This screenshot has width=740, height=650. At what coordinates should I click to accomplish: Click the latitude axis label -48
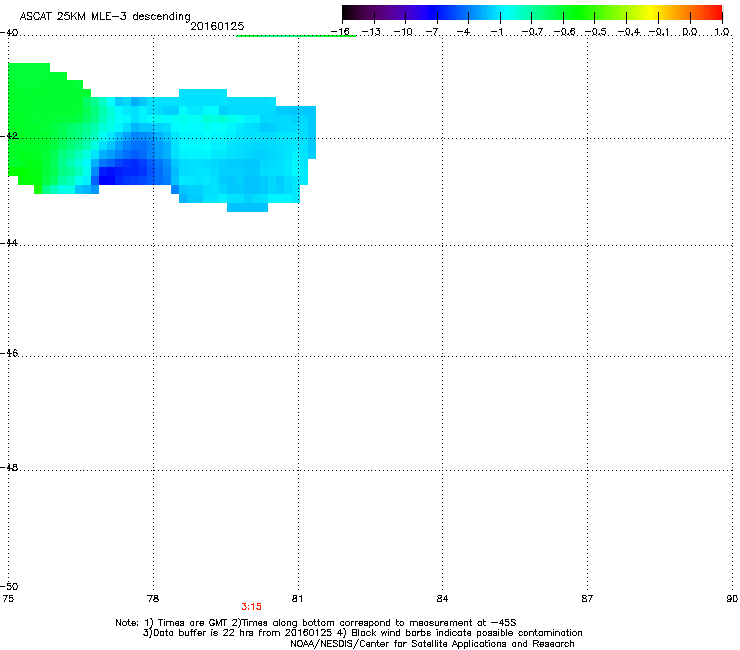[x=9, y=467]
